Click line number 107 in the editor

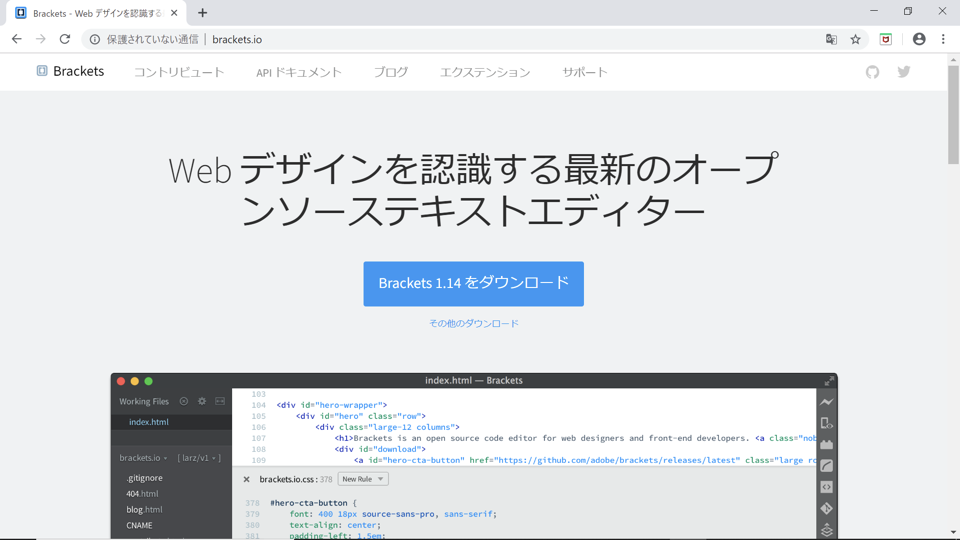(258, 438)
